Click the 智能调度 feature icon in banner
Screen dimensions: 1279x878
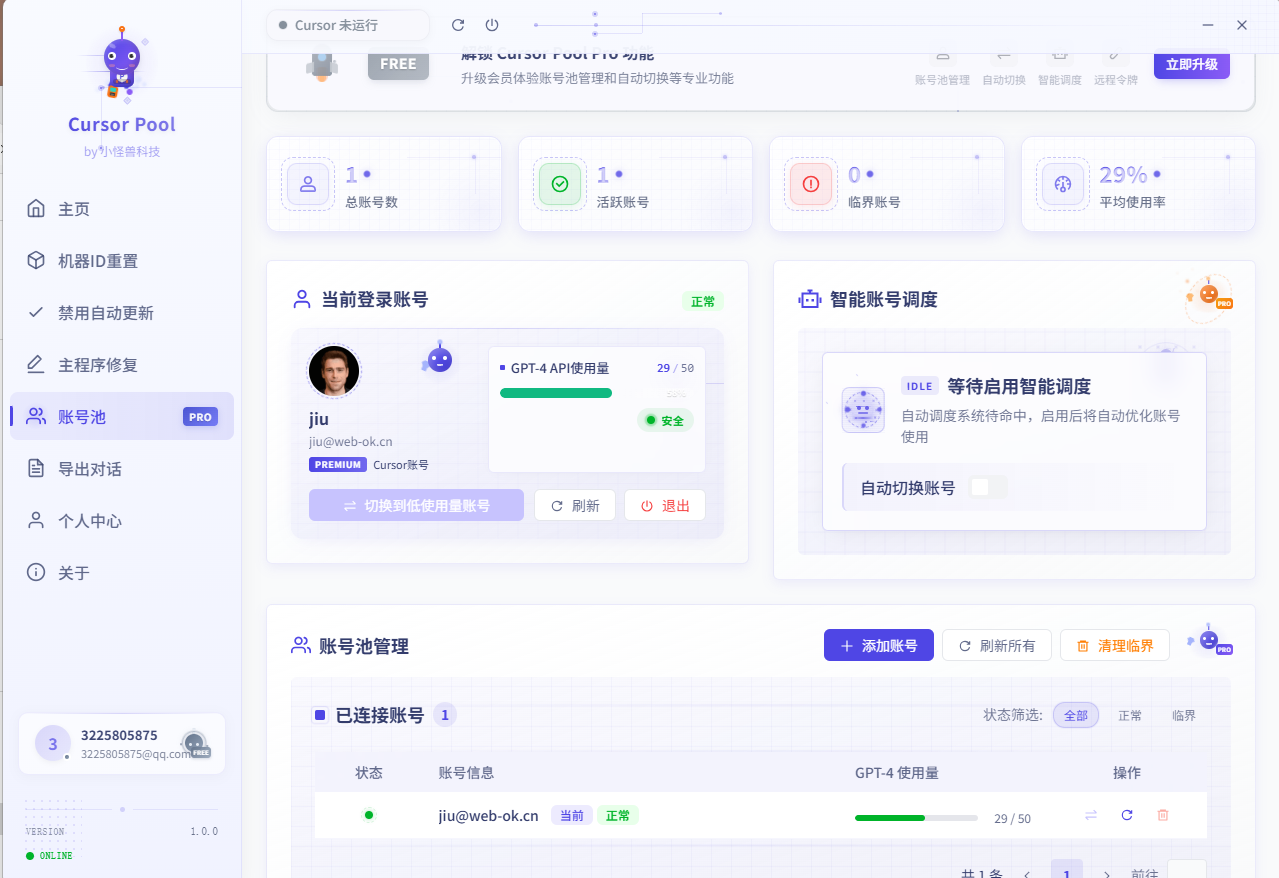point(1060,57)
